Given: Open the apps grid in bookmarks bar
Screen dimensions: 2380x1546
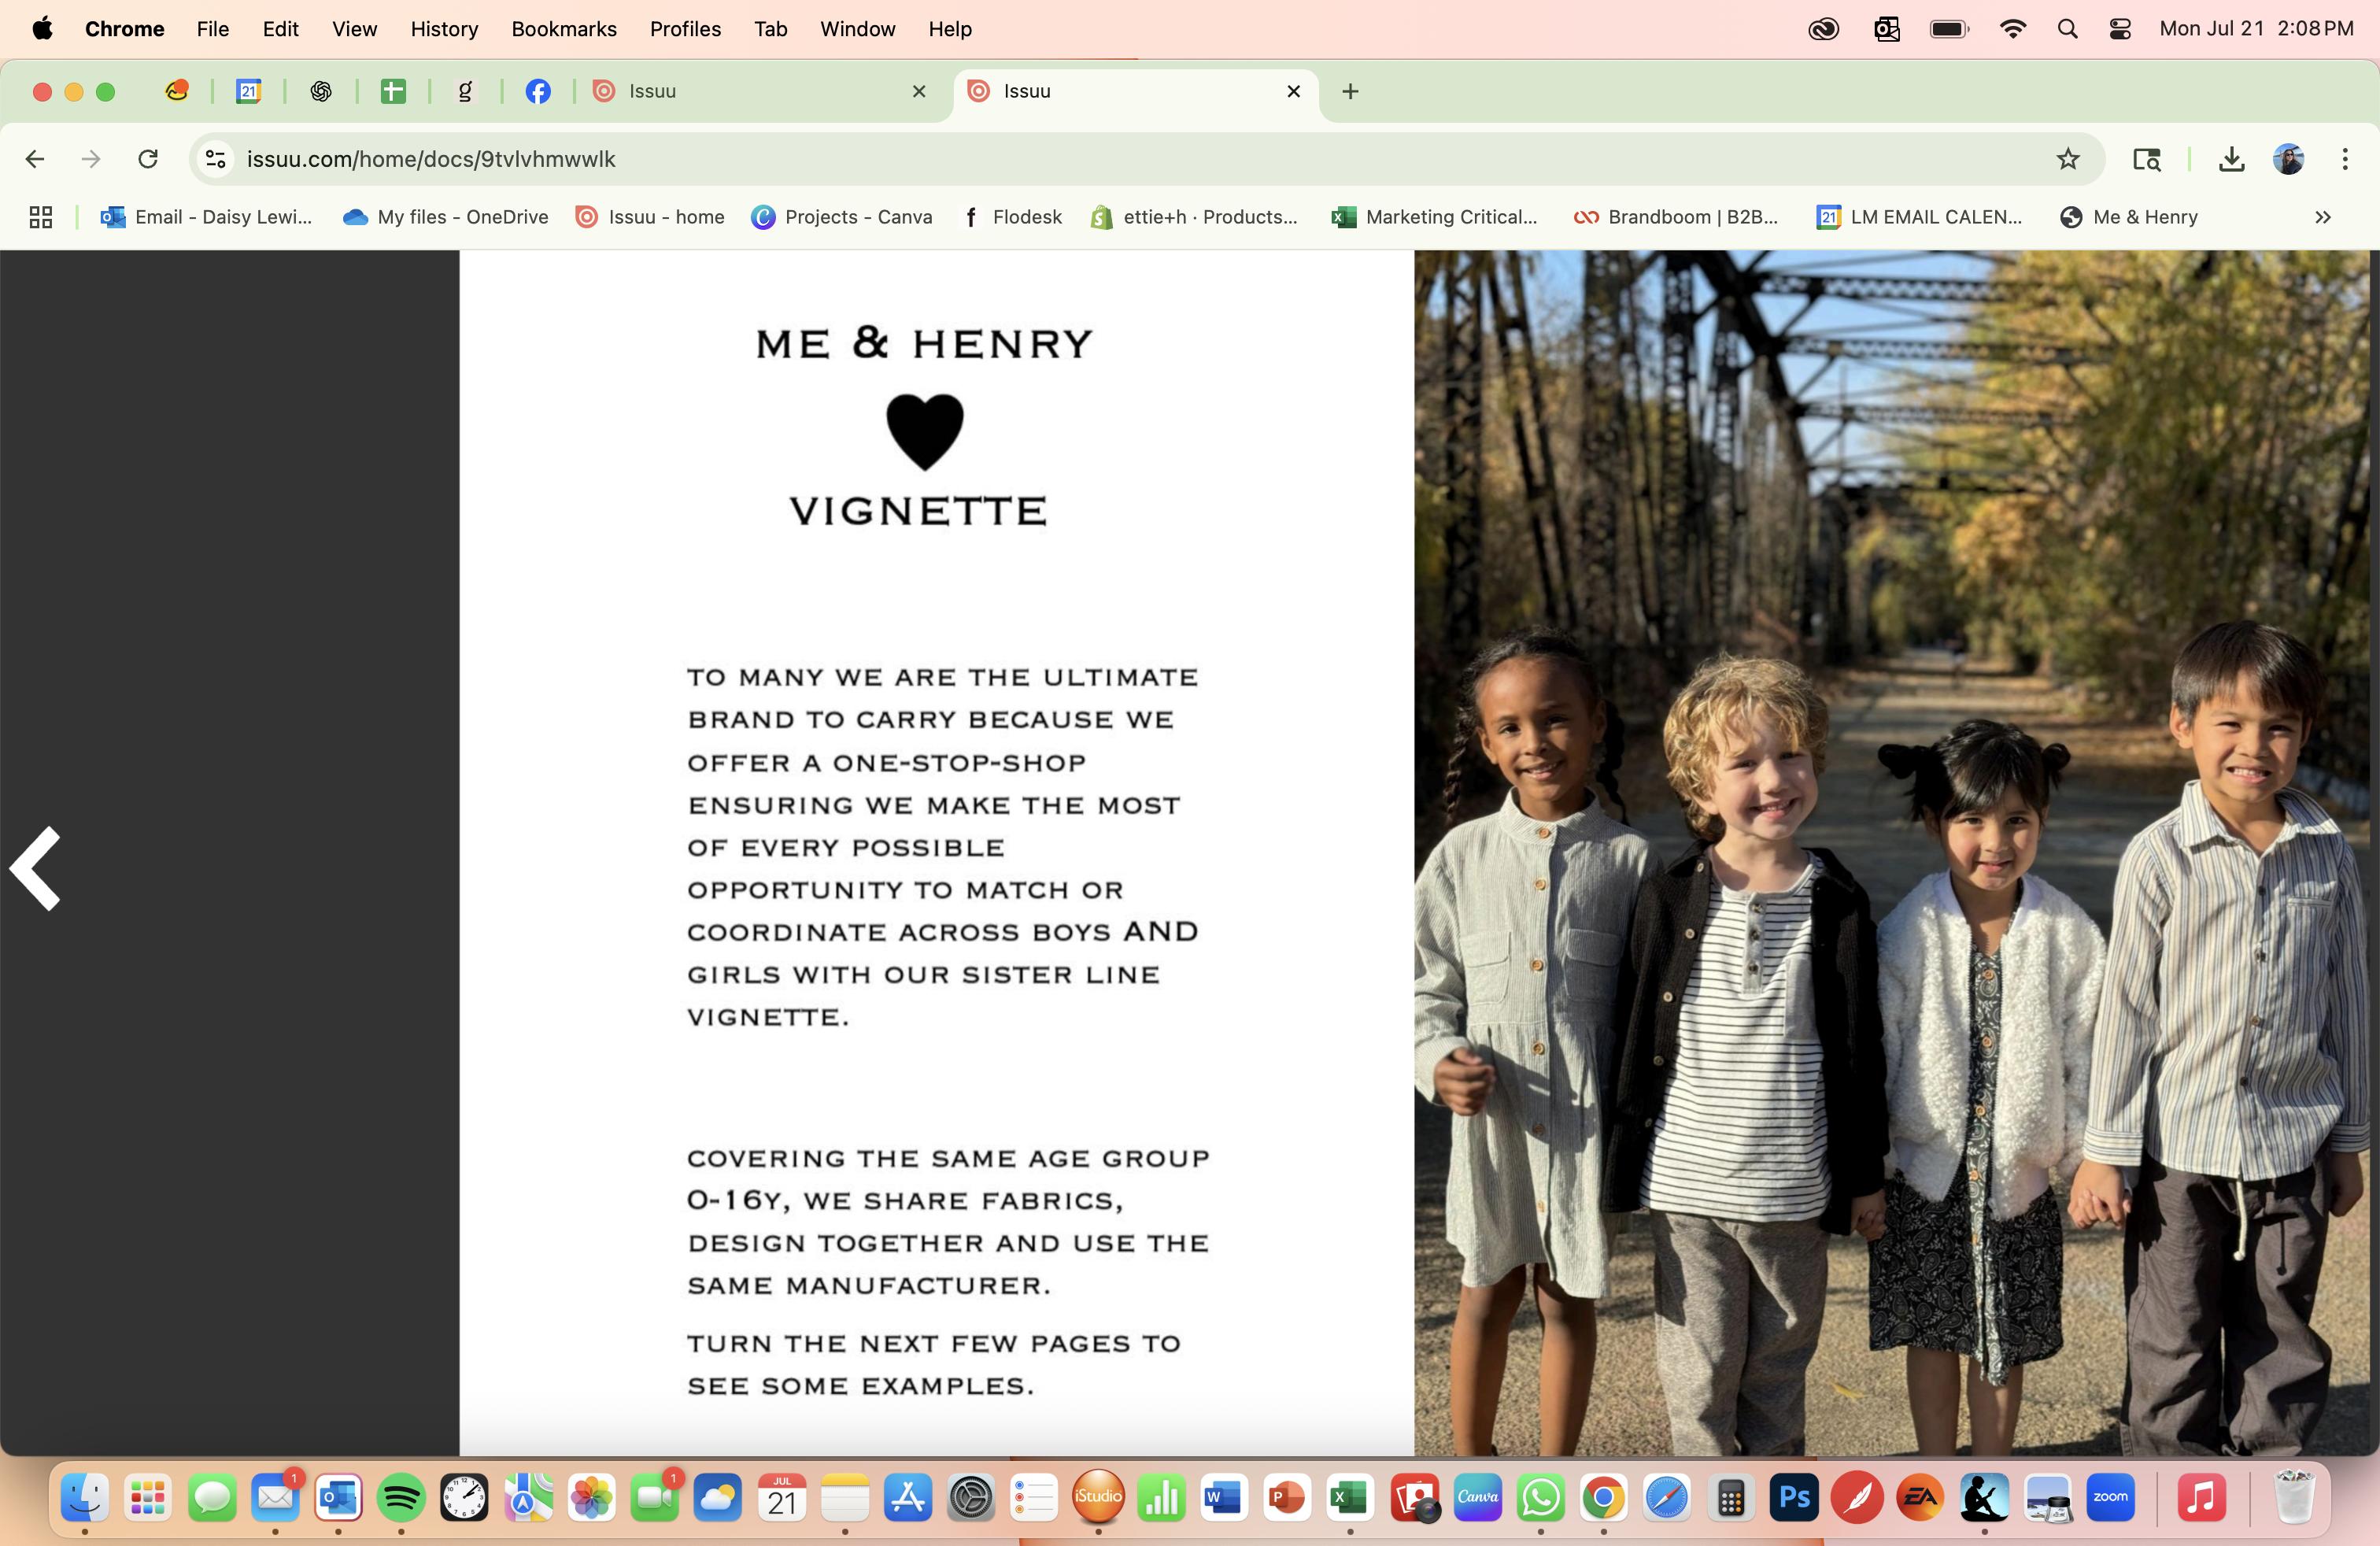Looking at the screenshot, I should pos(41,217).
